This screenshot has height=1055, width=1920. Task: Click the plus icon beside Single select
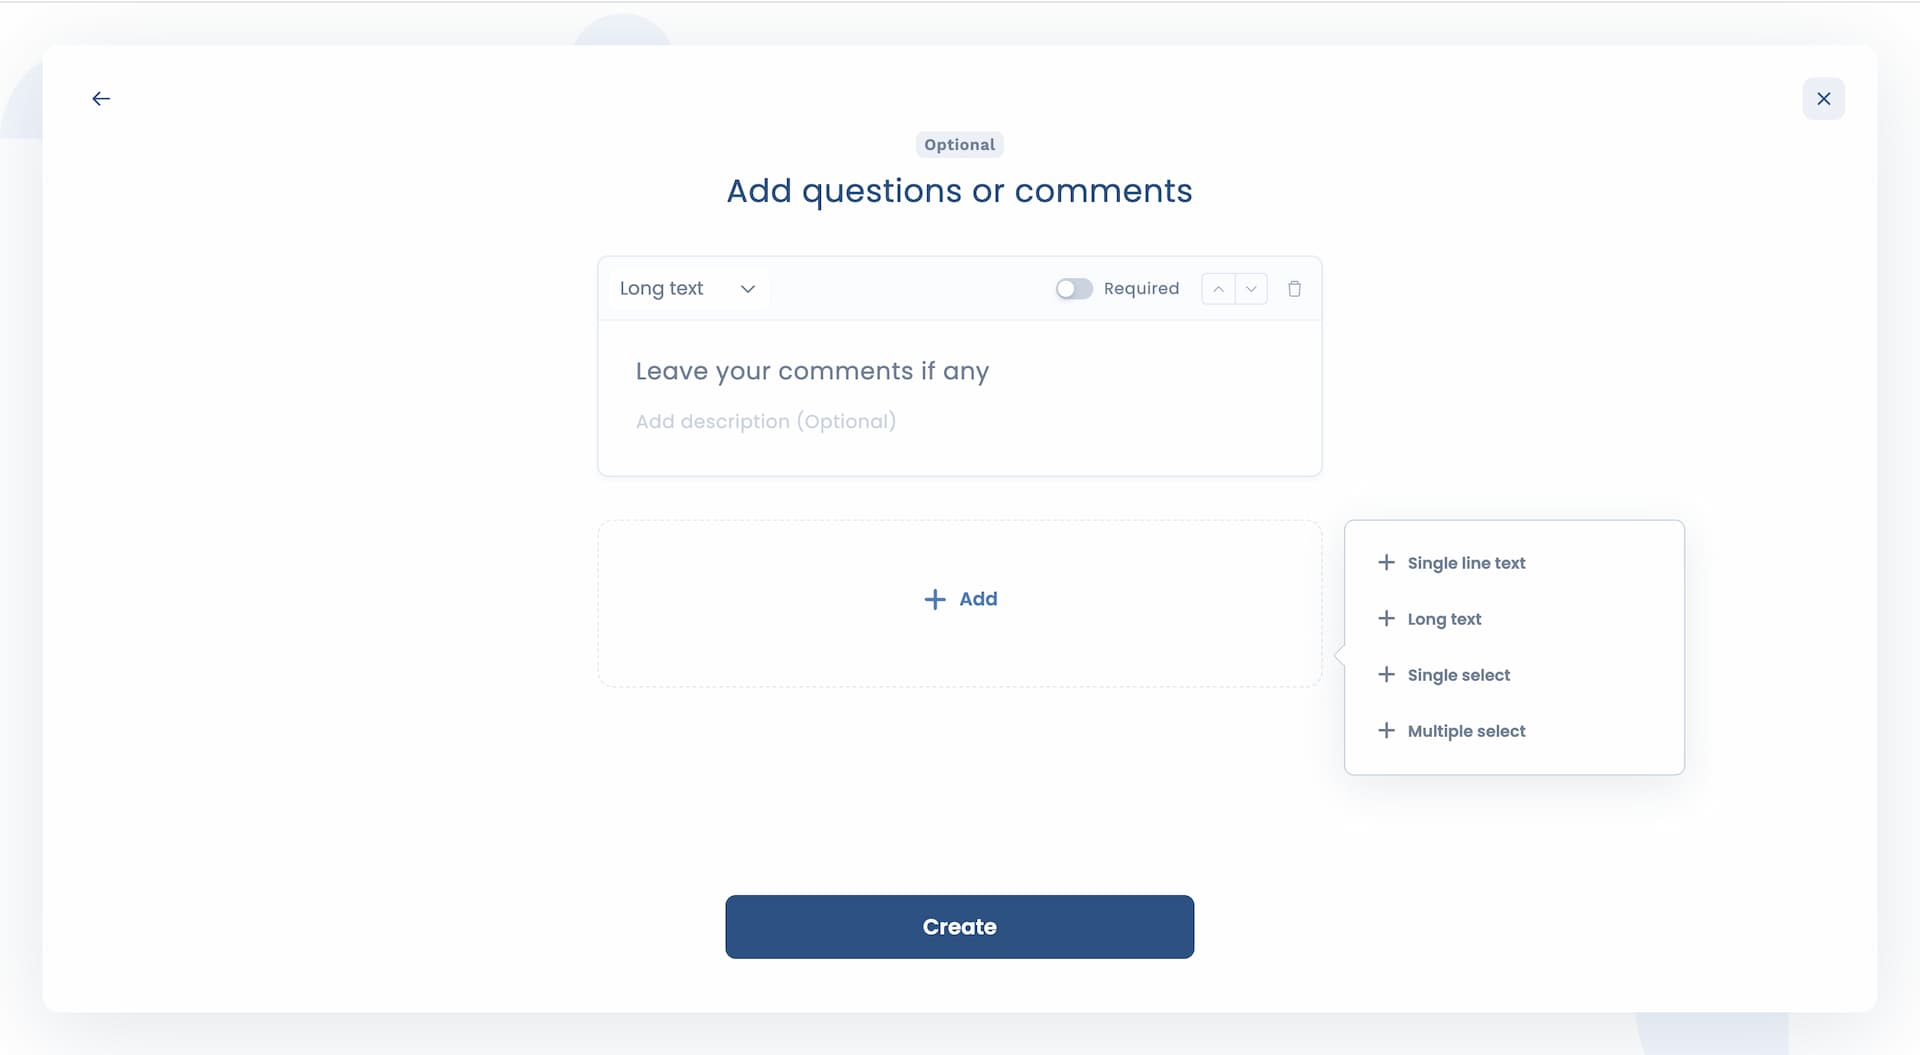coord(1386,674)
